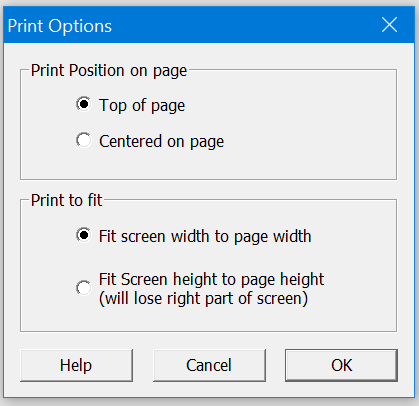Close the Print Options dialog with X
The image size is (419, 406).
(389, 25)
